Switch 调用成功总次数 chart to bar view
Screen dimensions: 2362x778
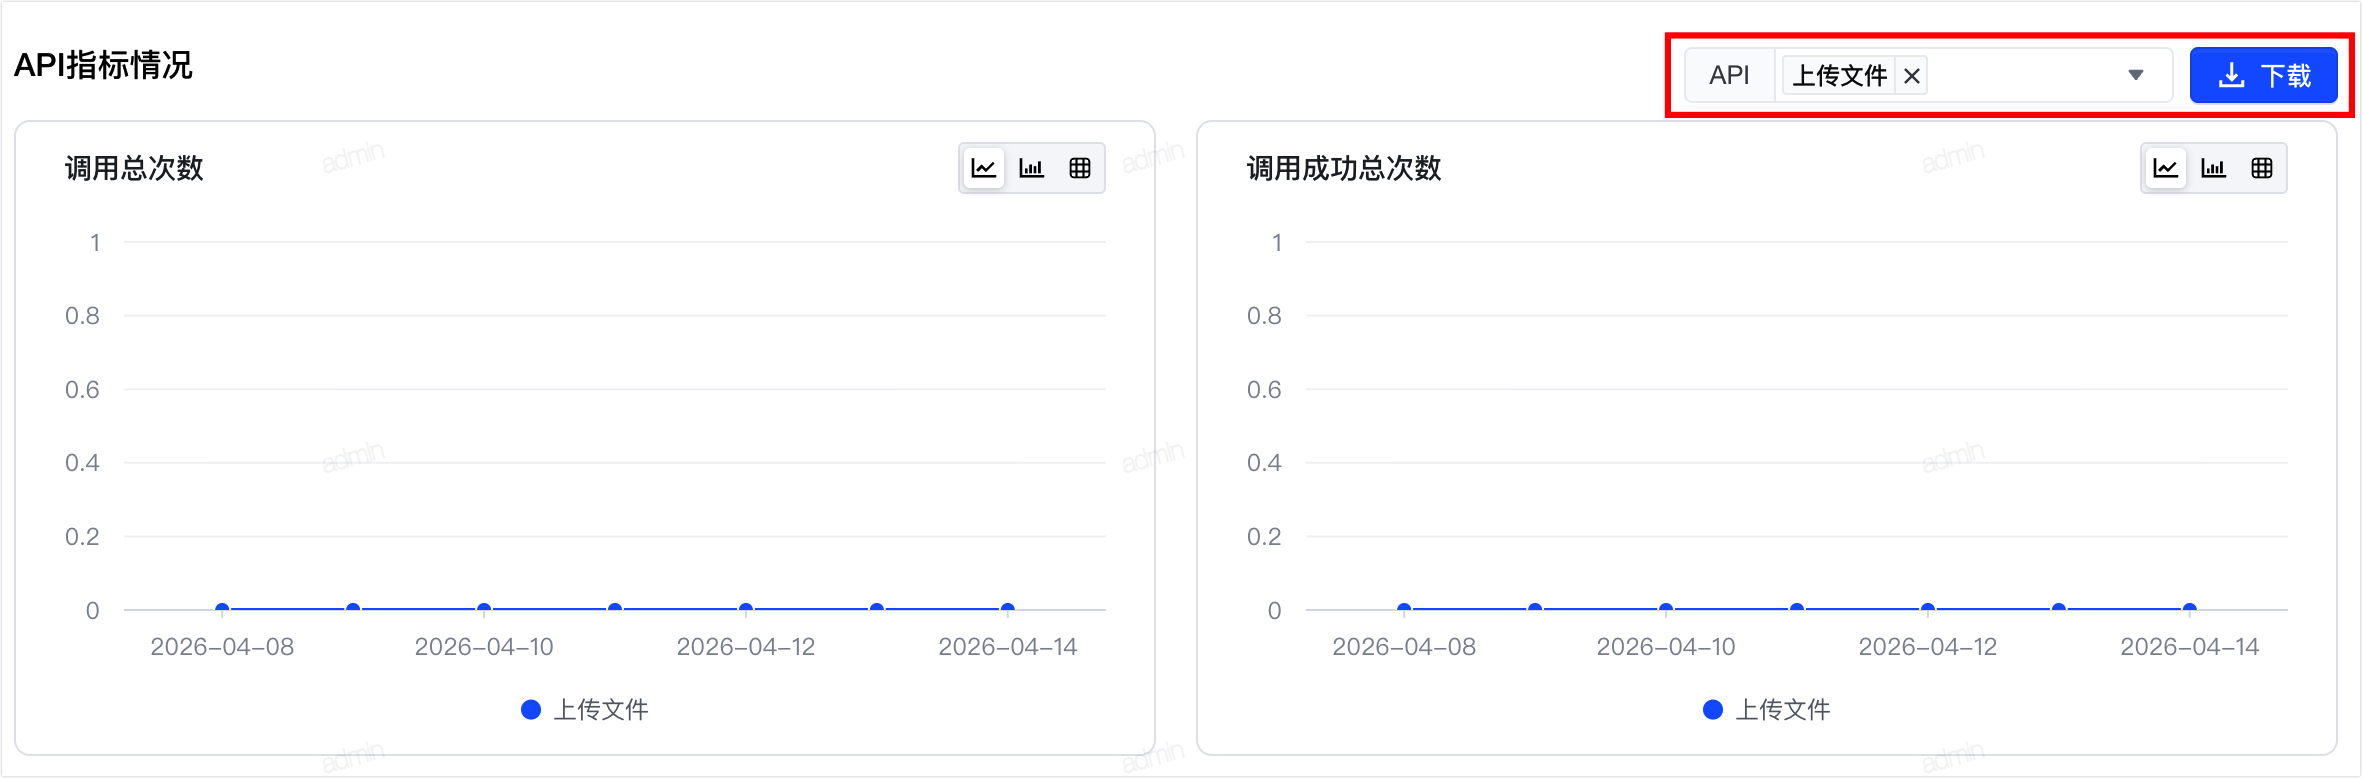click(x=2214, y=168)
